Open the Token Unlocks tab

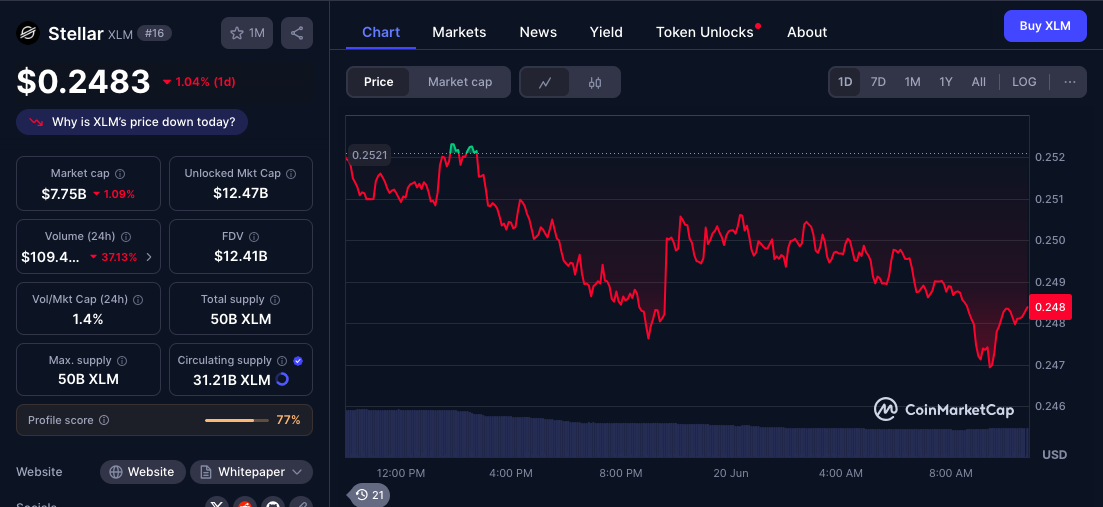[x=705, y=32]
